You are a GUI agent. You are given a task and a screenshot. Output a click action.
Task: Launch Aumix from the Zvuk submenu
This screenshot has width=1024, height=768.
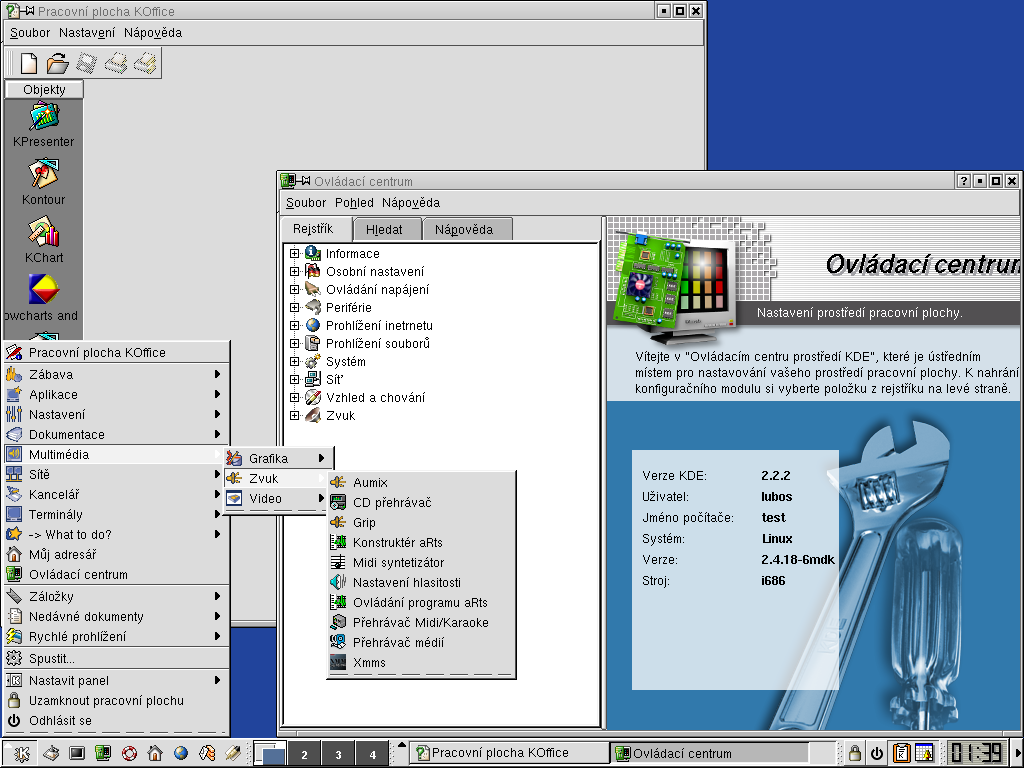pos(422,483)
